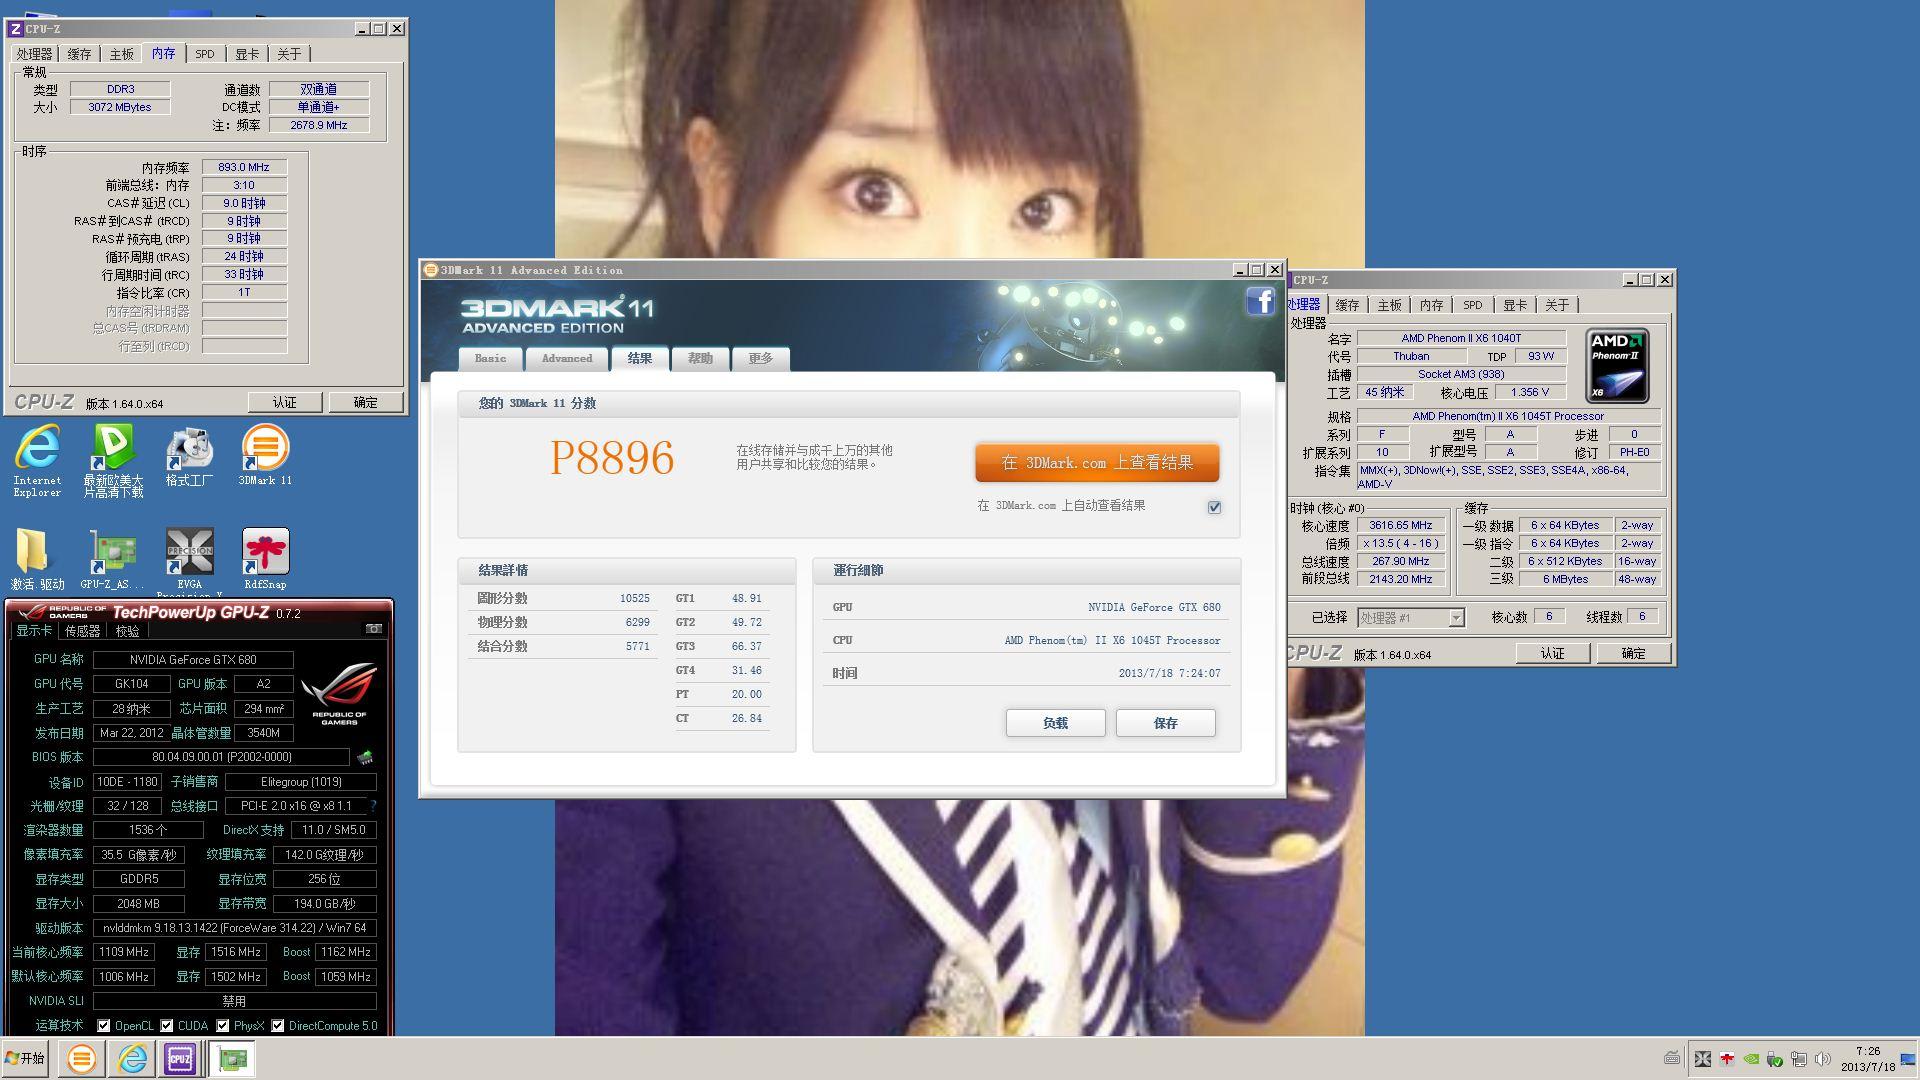Click the GPU-Z screenshot camera icon
This screenshot has height=1080, width=1920.
pos(374,629)
